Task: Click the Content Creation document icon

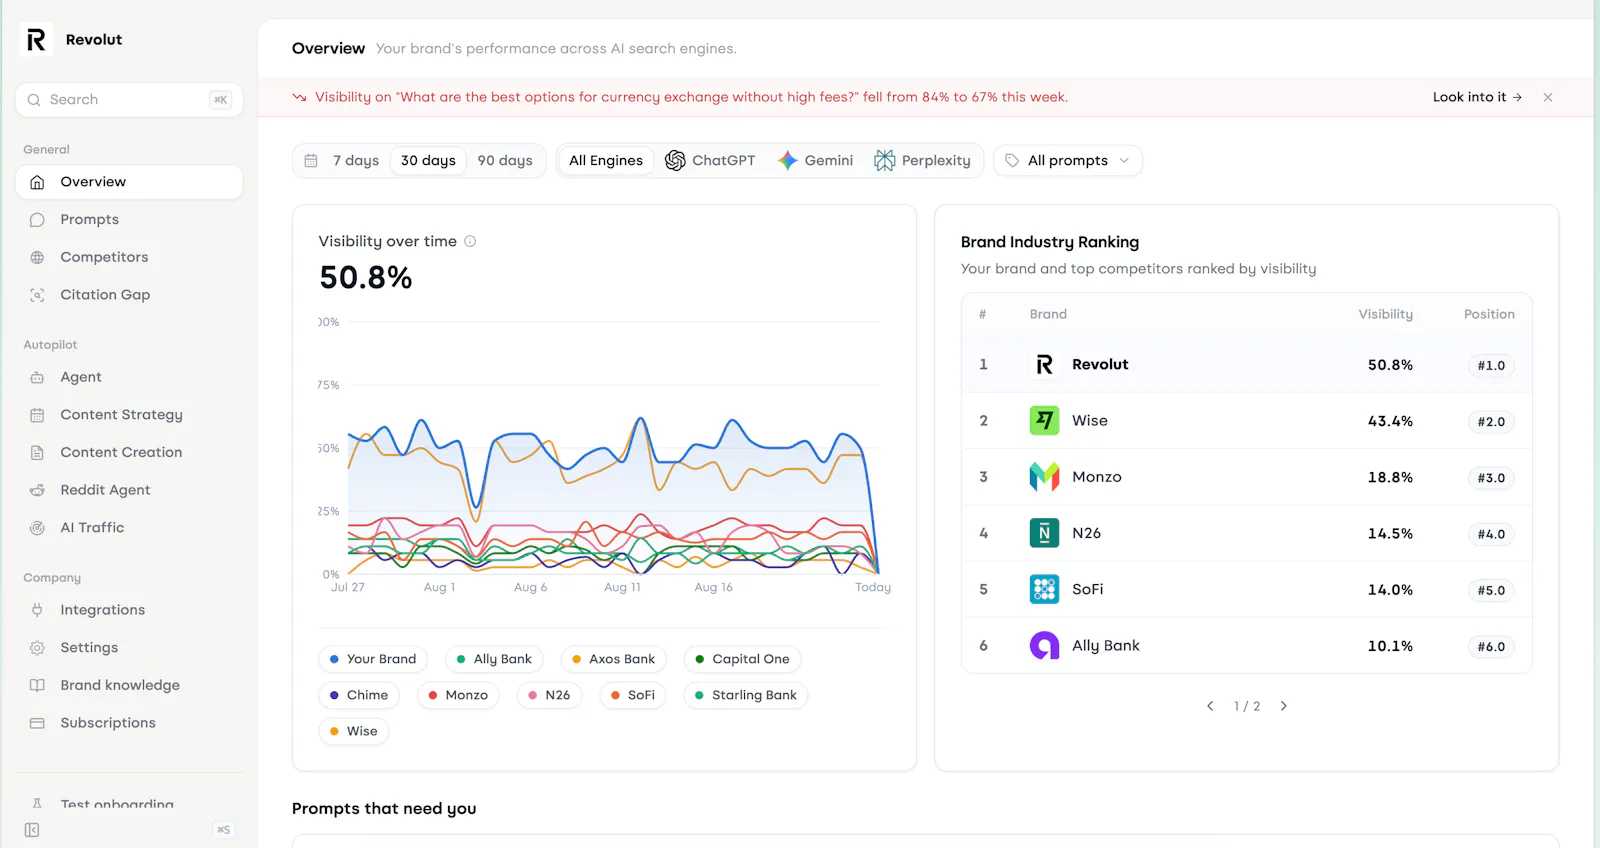Action: (37, 453)
